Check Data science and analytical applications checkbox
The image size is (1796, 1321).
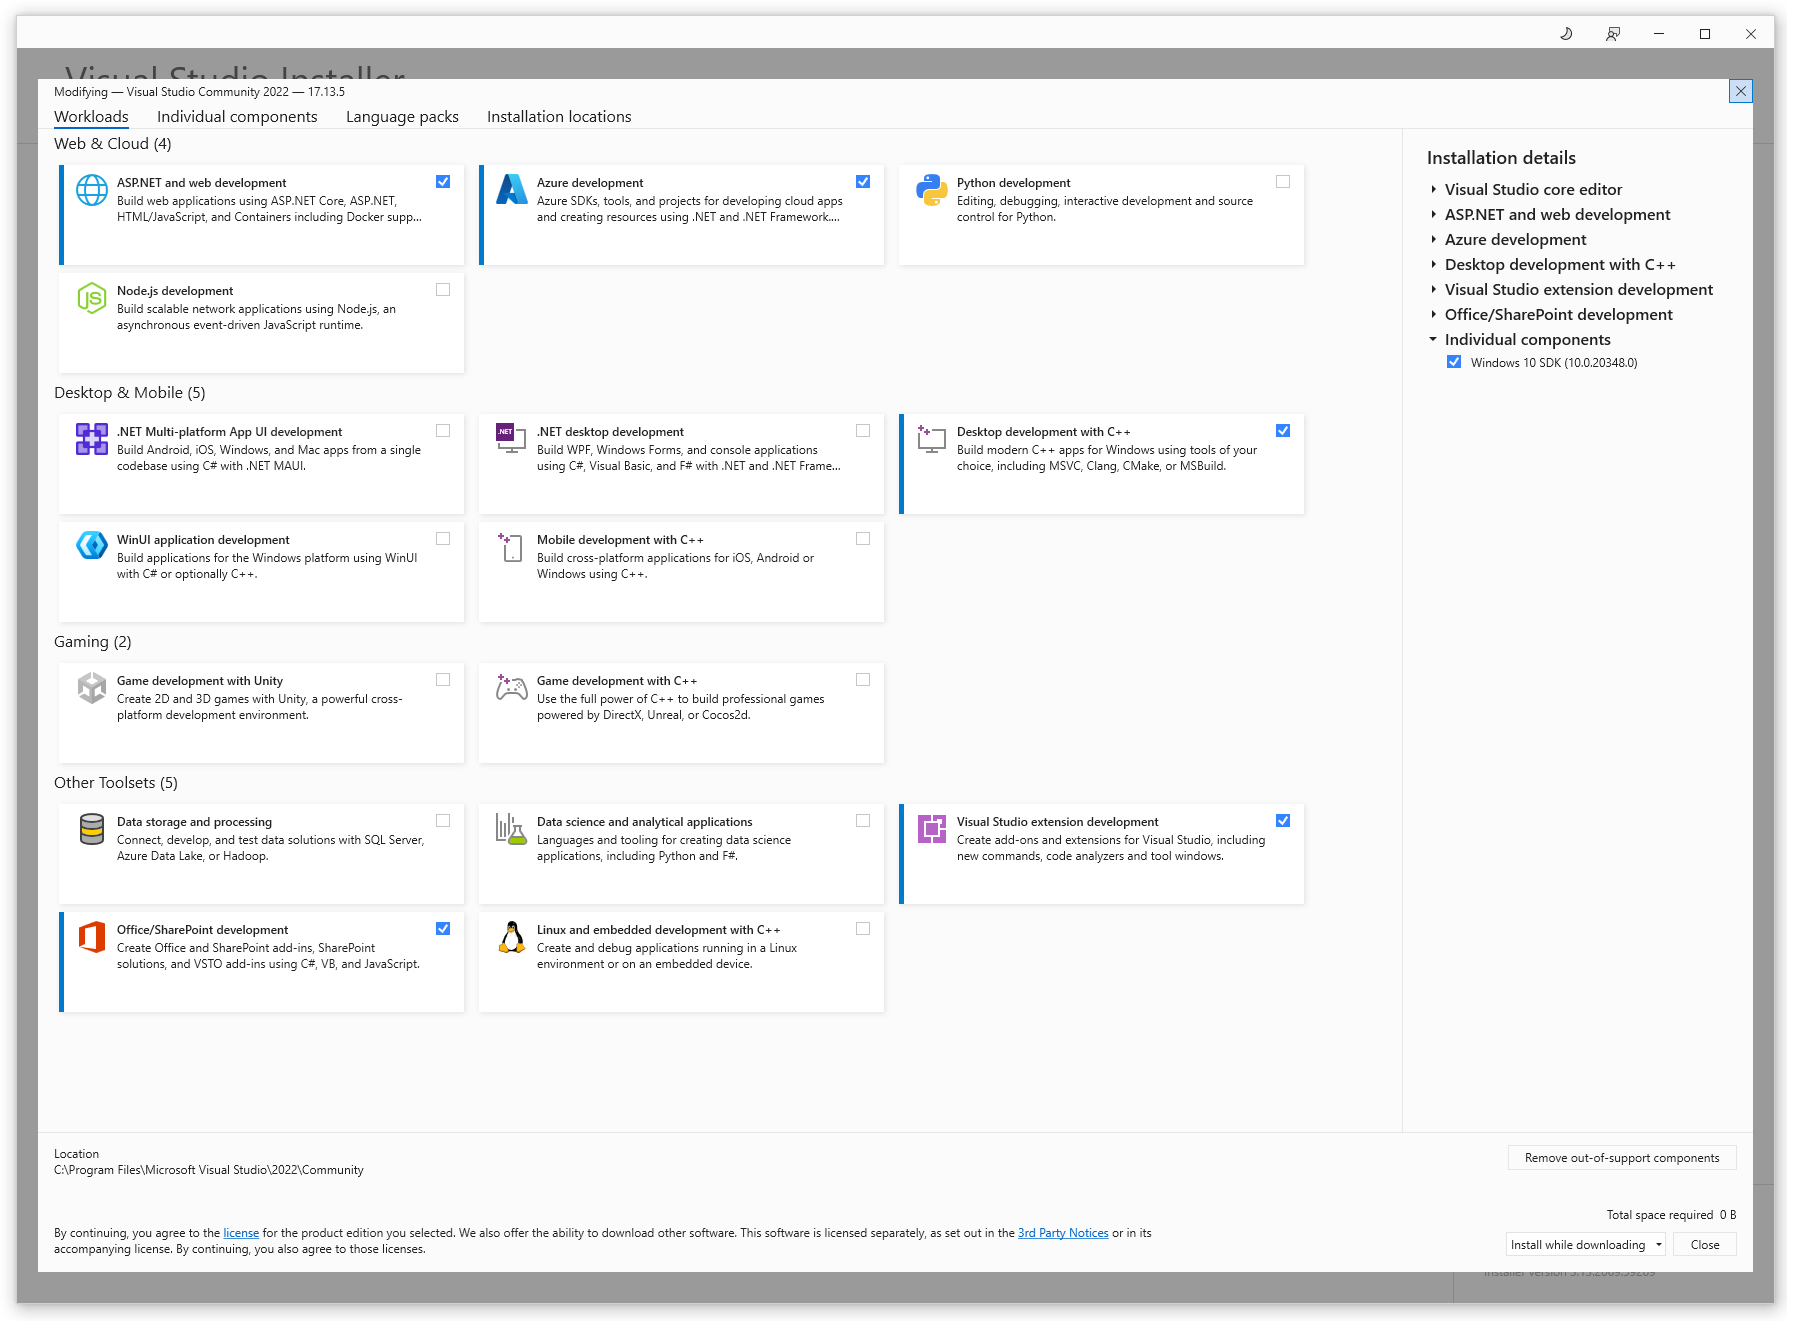863,821
